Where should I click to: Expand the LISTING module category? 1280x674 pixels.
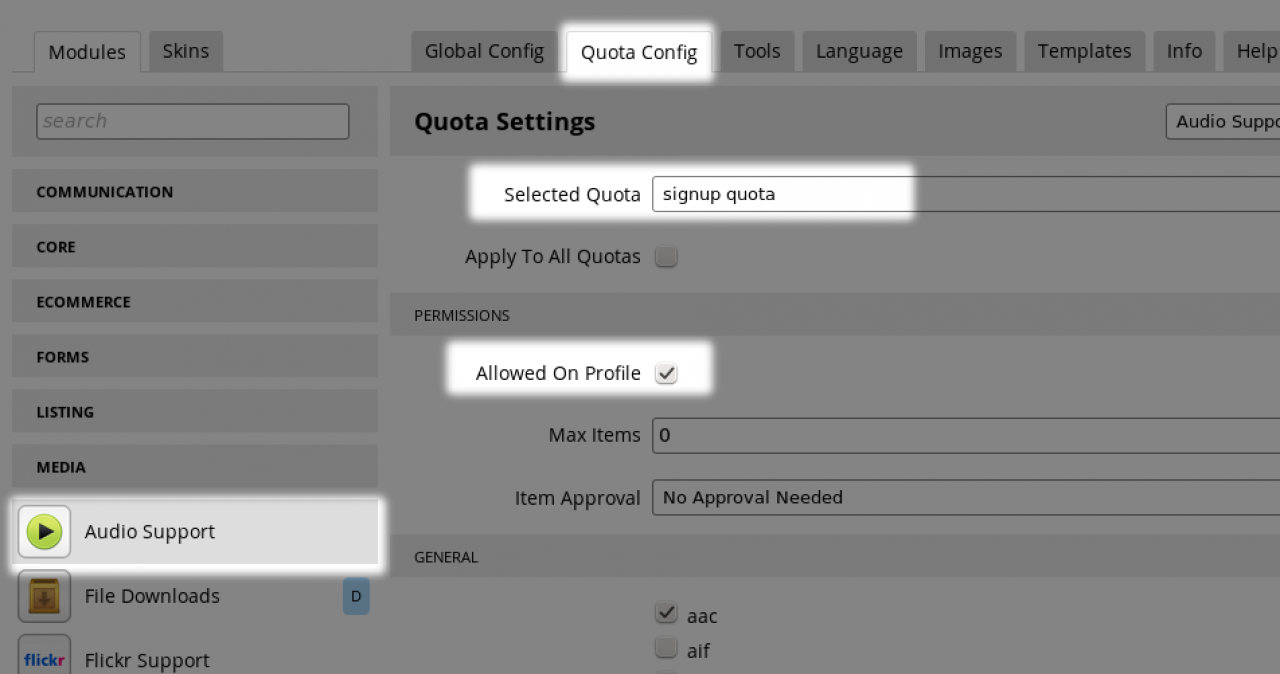coord(195,411)
